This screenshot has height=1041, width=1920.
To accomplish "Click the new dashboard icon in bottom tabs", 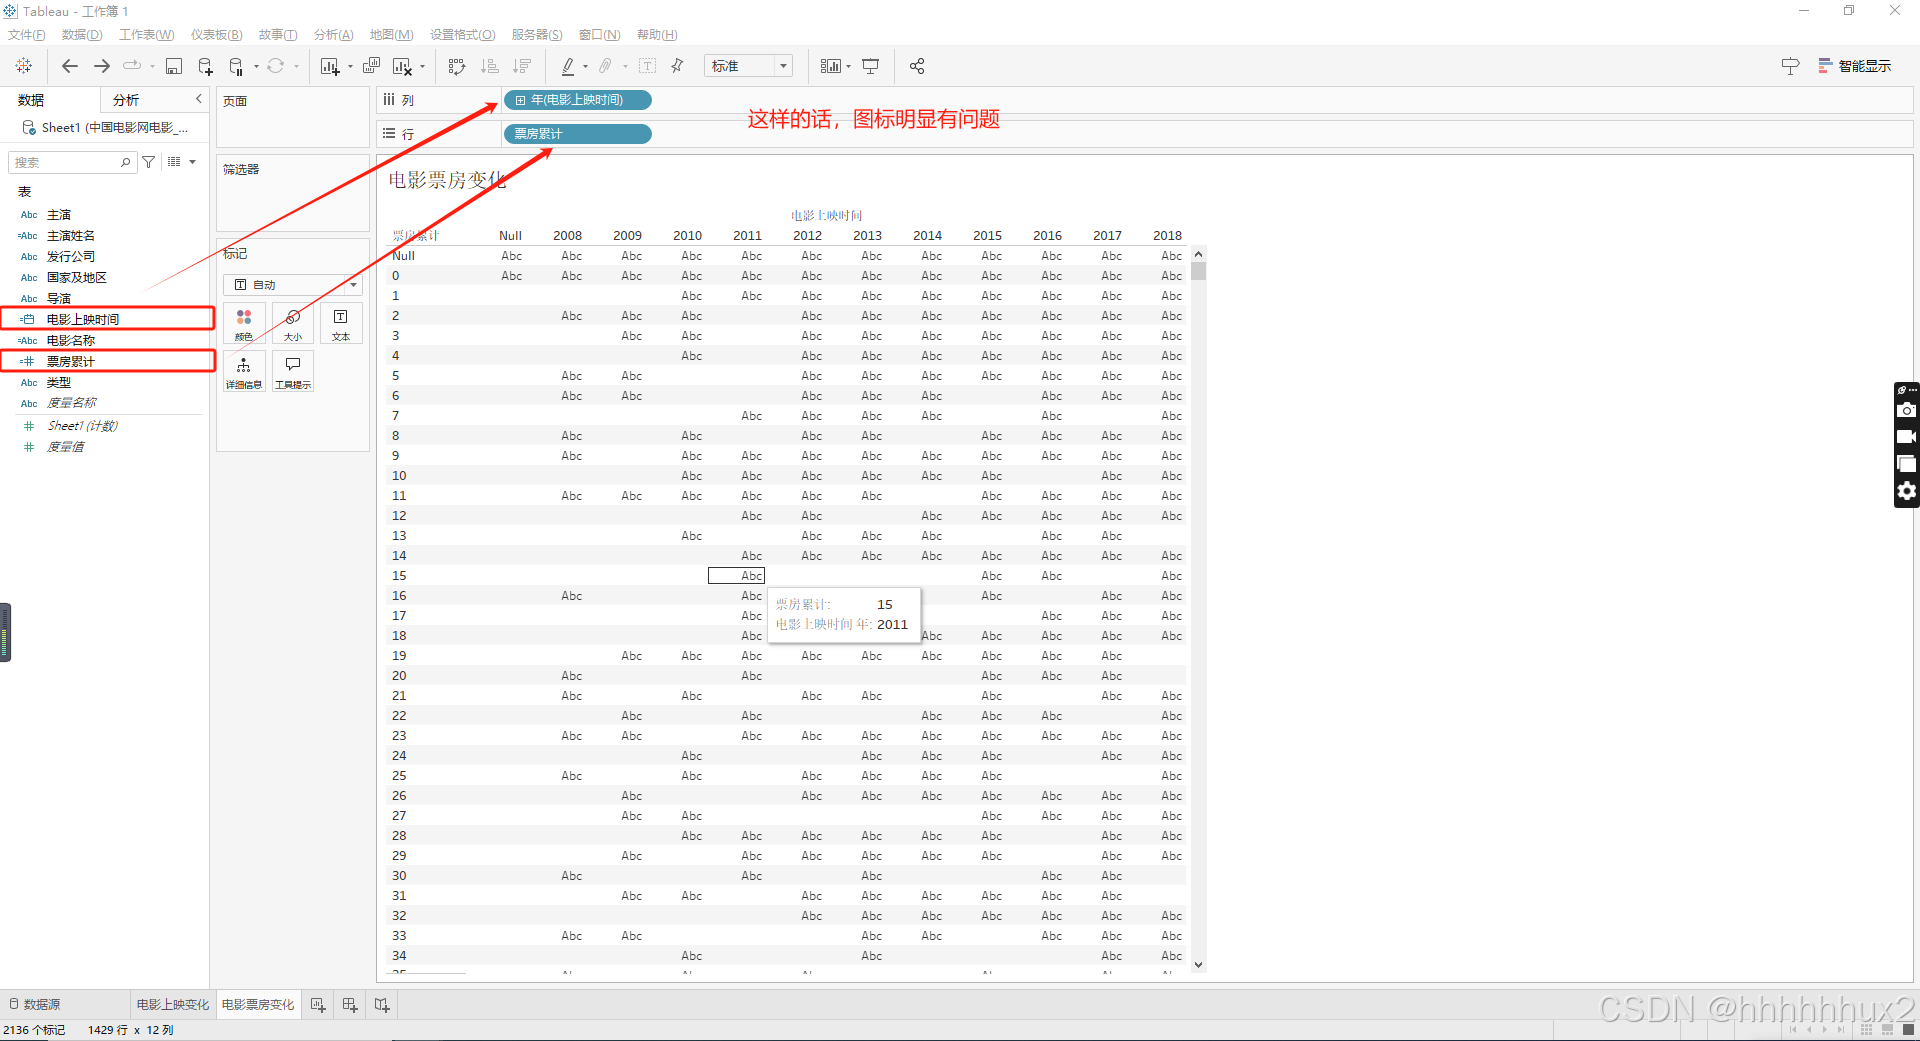I will click(350, 1005).
